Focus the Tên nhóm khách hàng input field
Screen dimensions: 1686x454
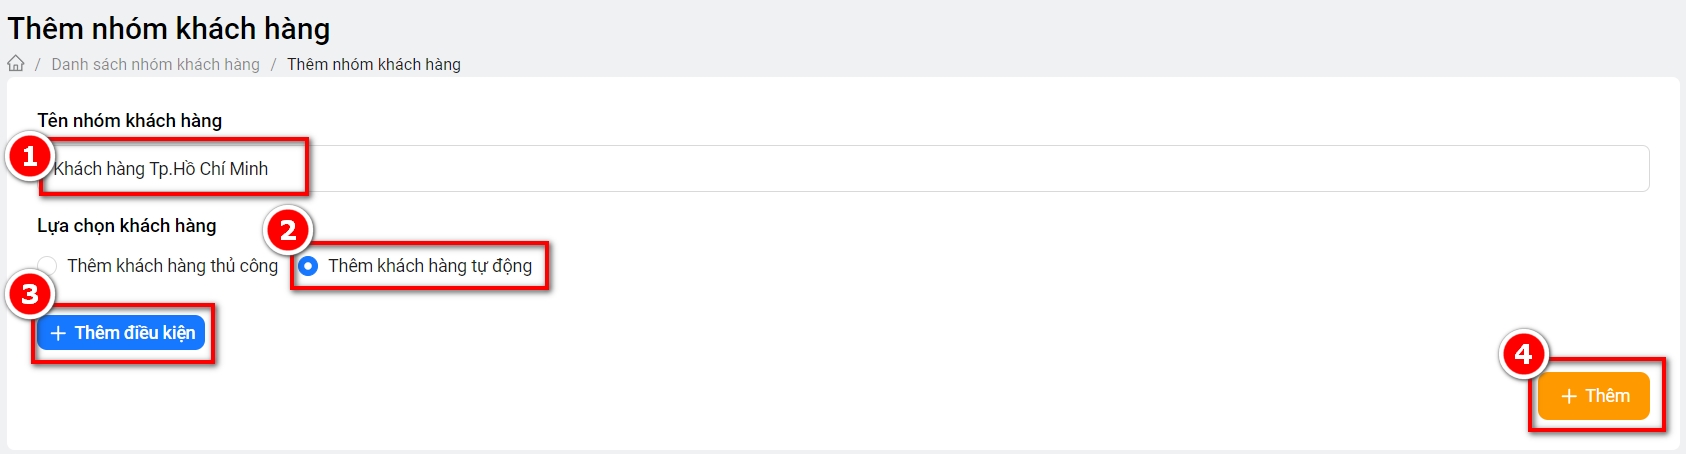click(x=900, y=169)
